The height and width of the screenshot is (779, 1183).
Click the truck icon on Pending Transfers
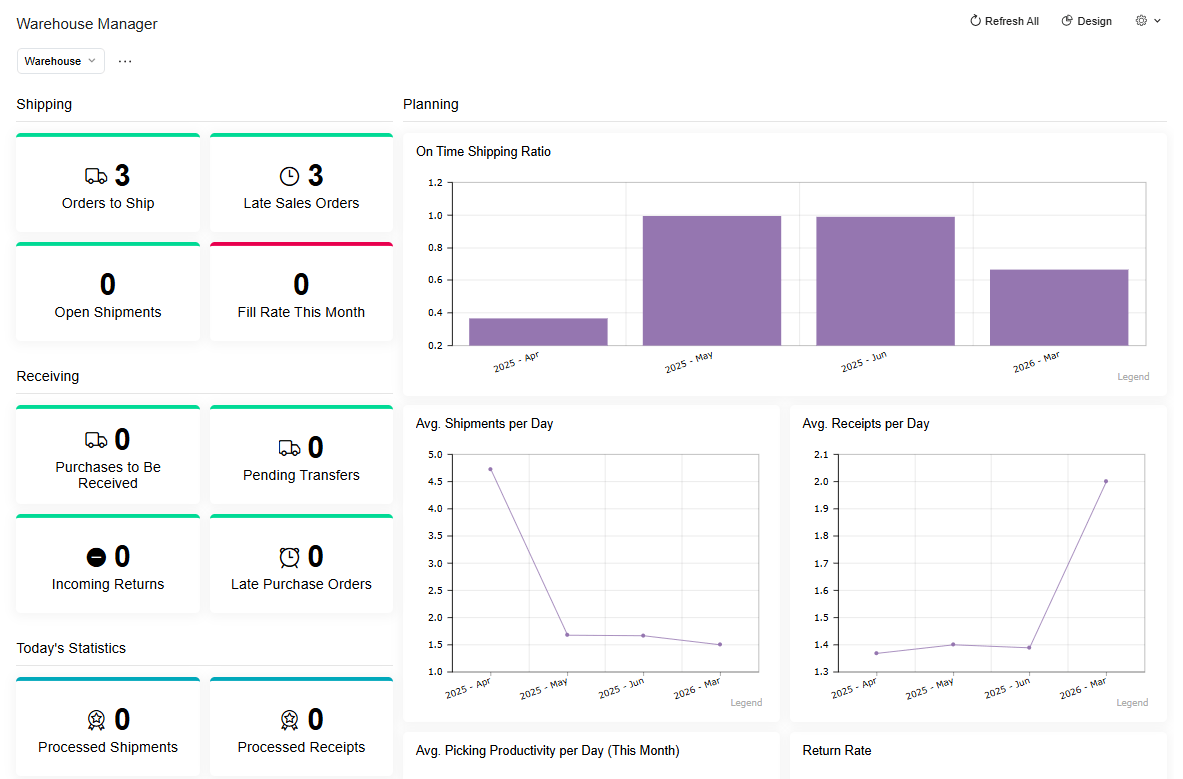[290, 448]
